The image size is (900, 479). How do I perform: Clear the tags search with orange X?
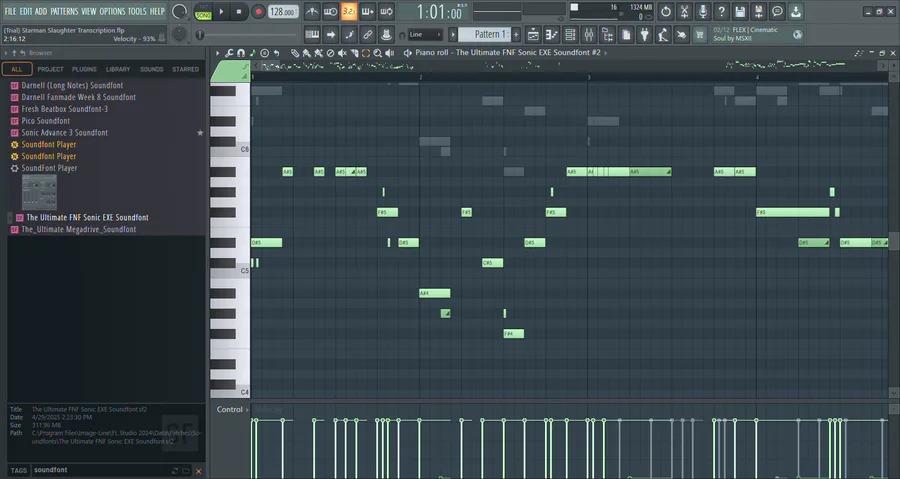[x=199, y=472]
